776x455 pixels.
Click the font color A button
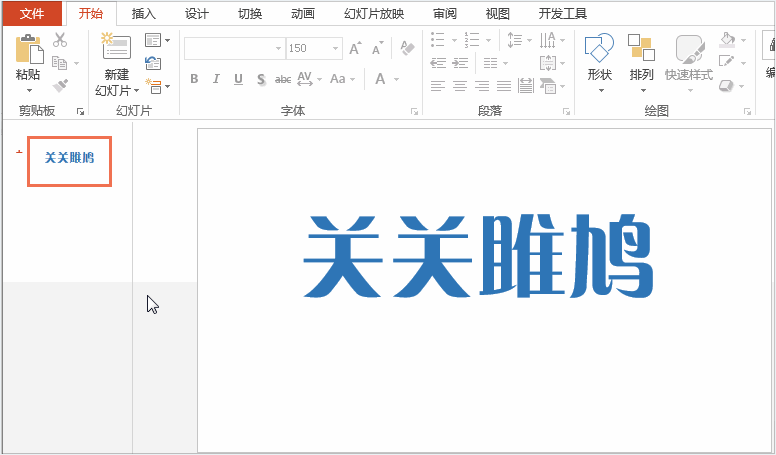(380, 79)
